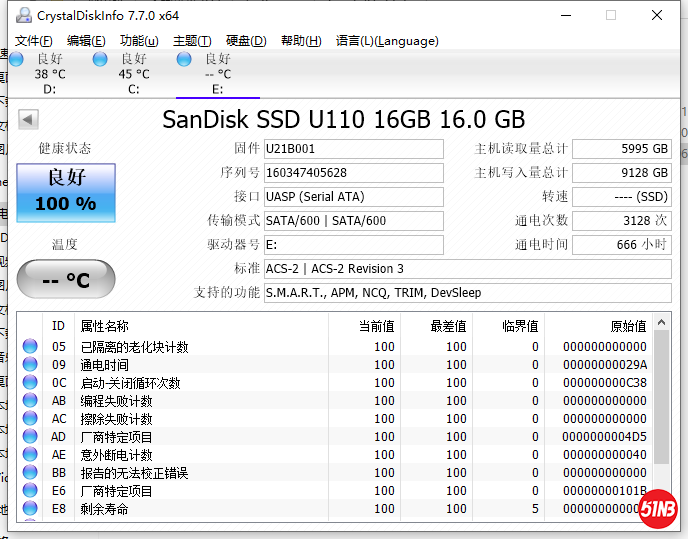This screenshot has height=539, width=688.
Task: Select the C: drive status orb
Action: point(100,60)
